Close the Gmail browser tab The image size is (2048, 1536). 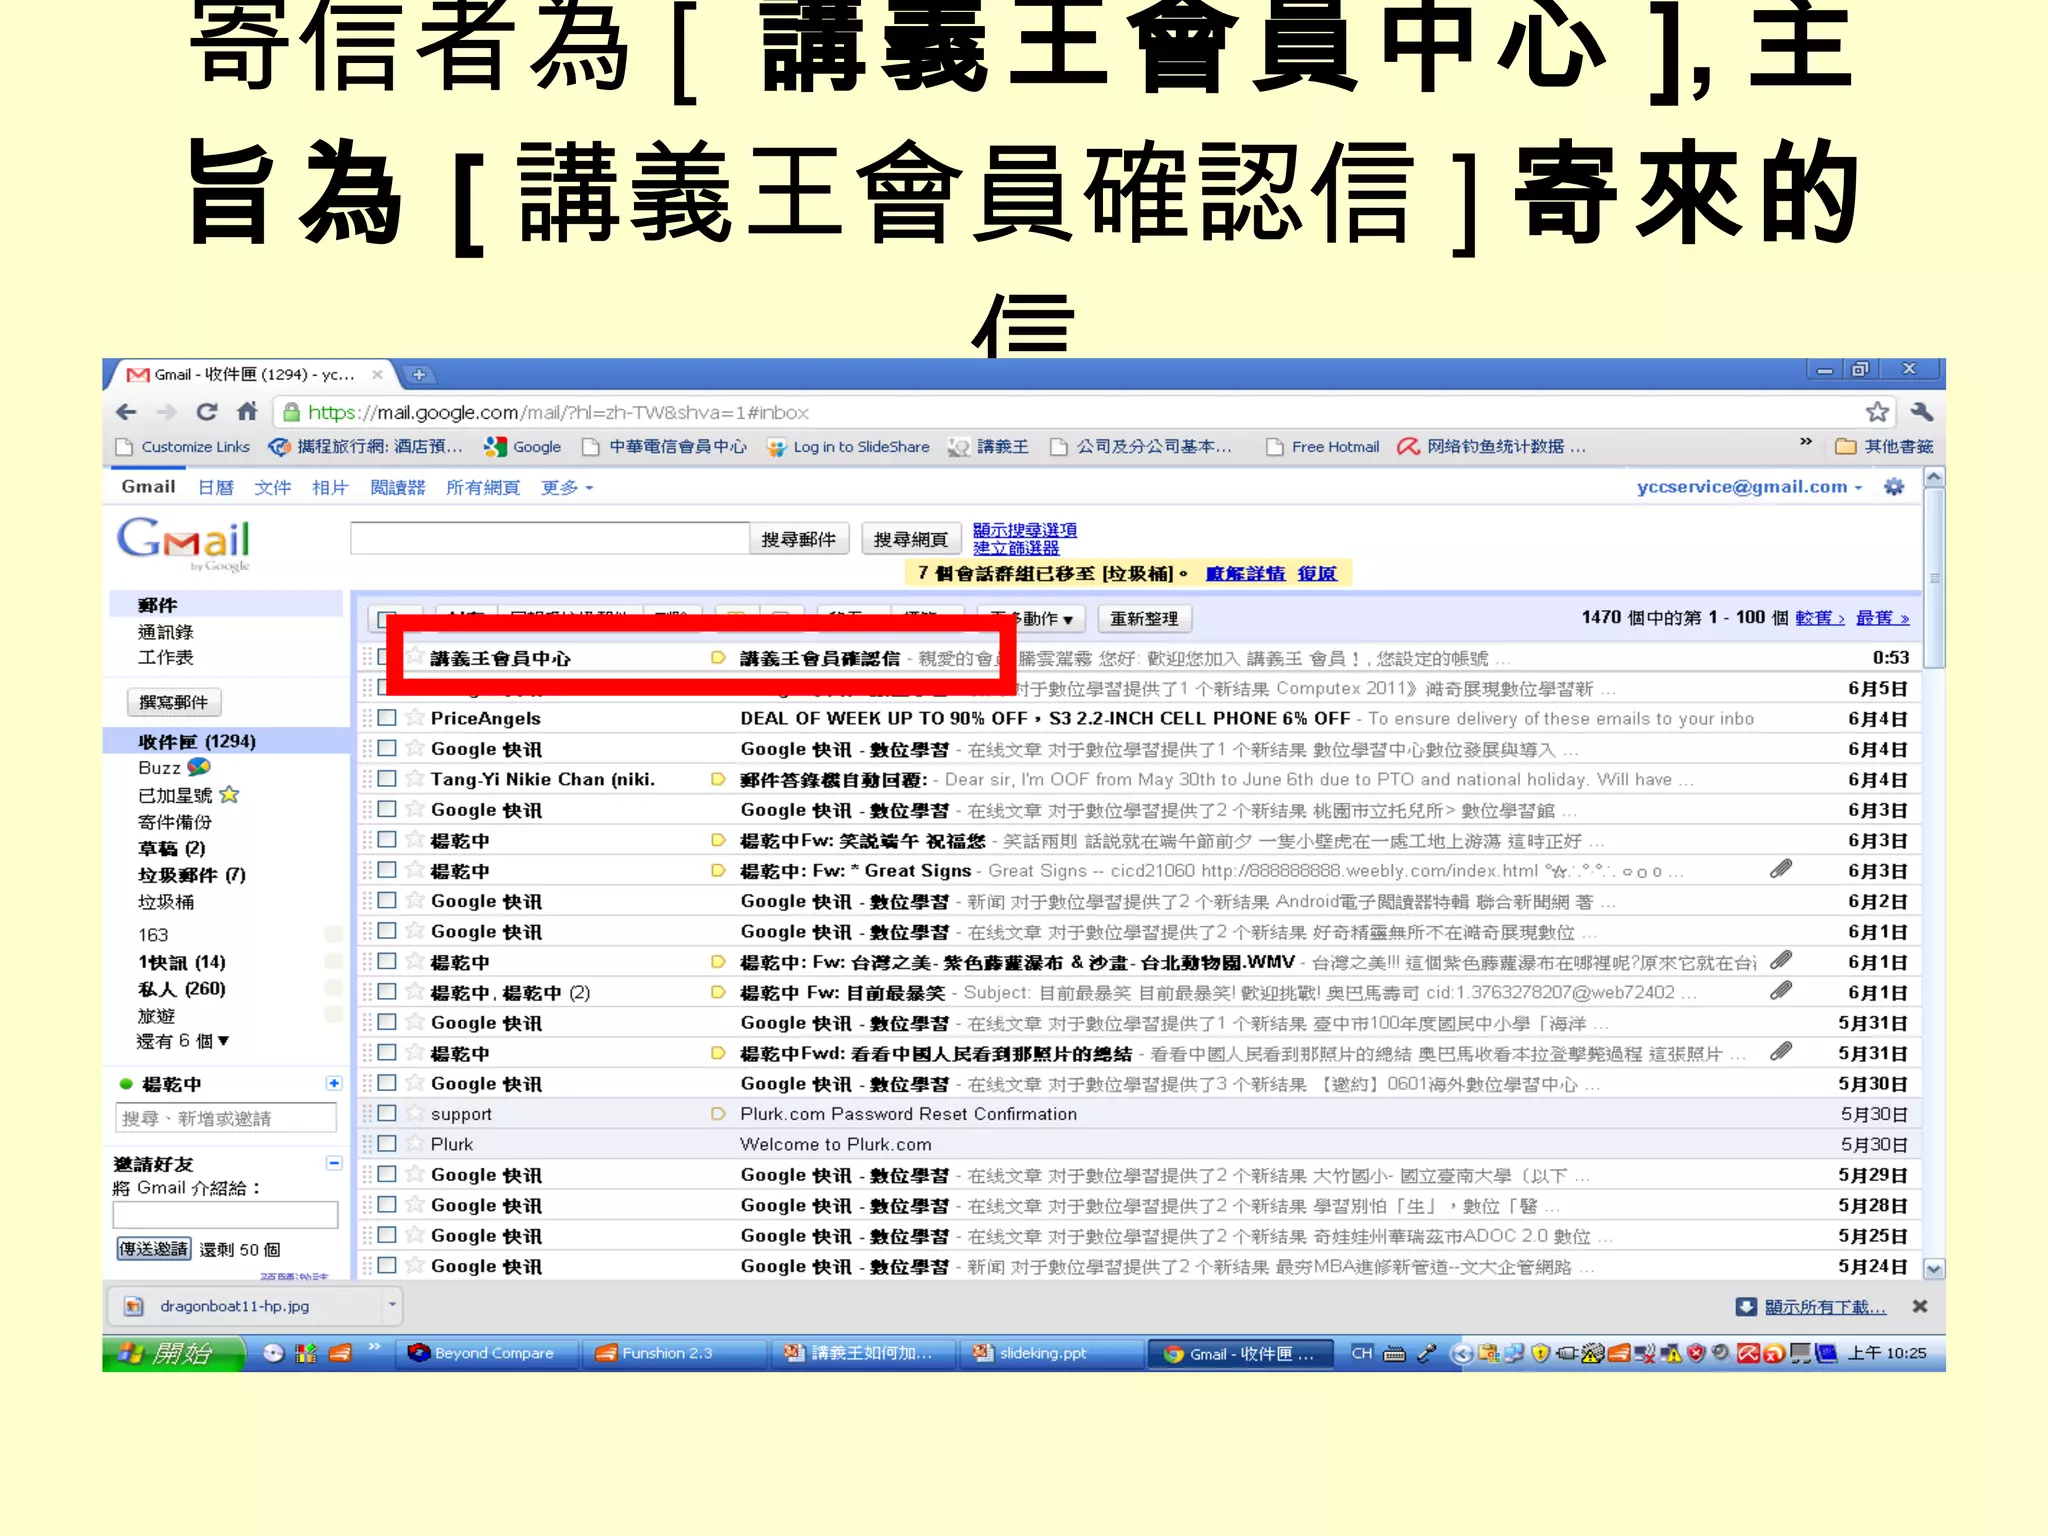click(377, 375)
